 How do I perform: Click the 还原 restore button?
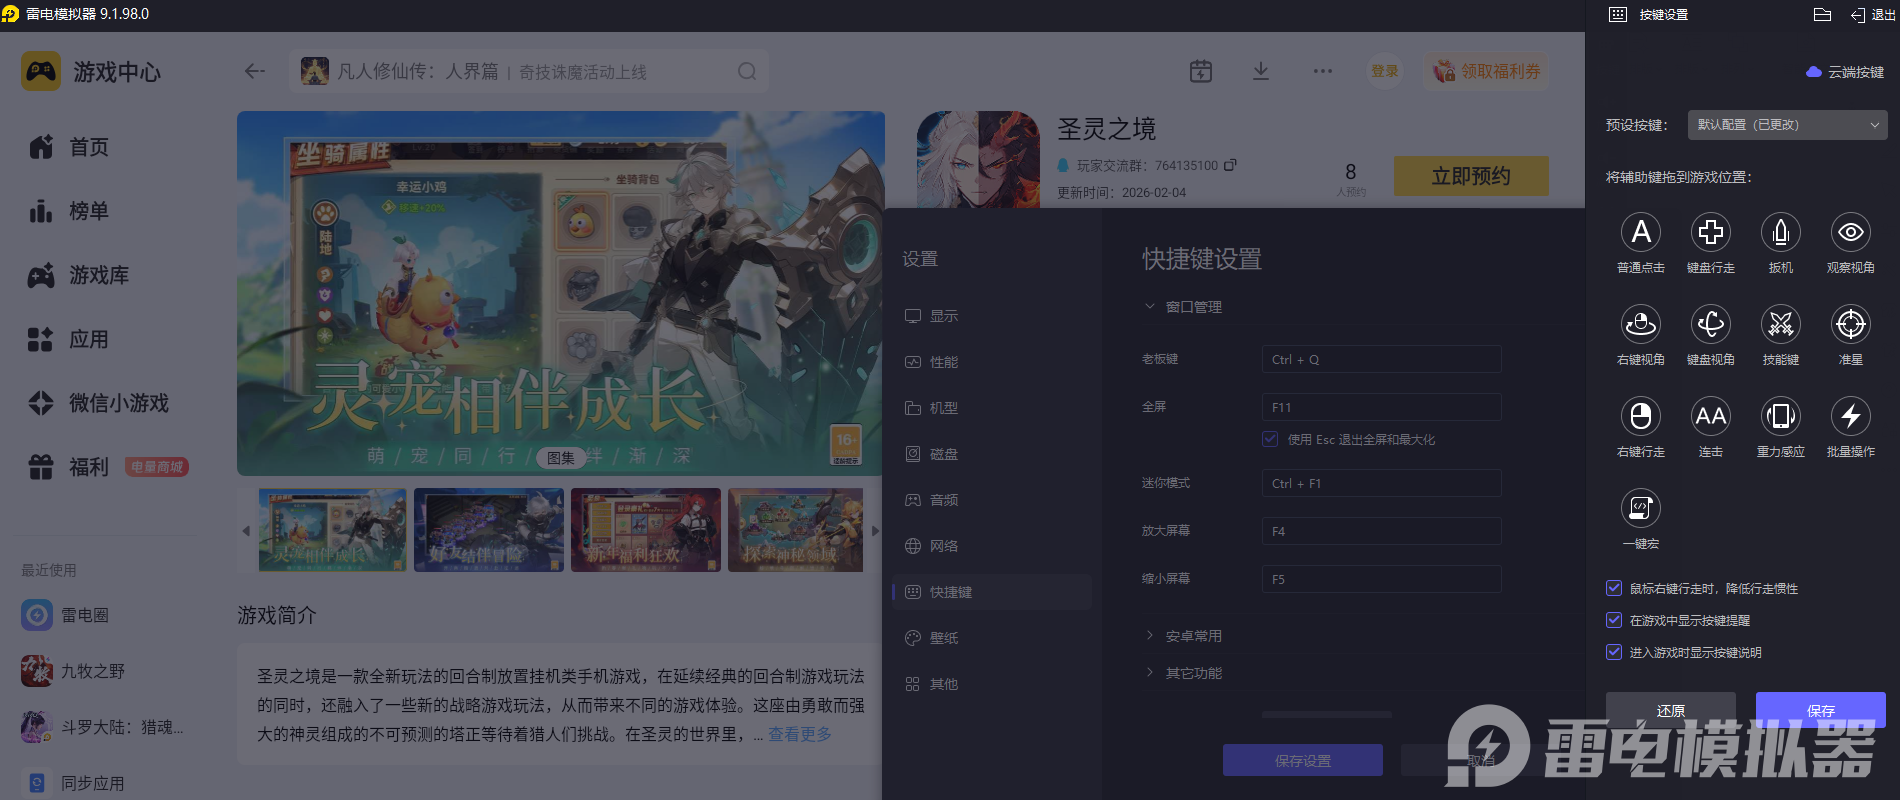[1671, 710]
